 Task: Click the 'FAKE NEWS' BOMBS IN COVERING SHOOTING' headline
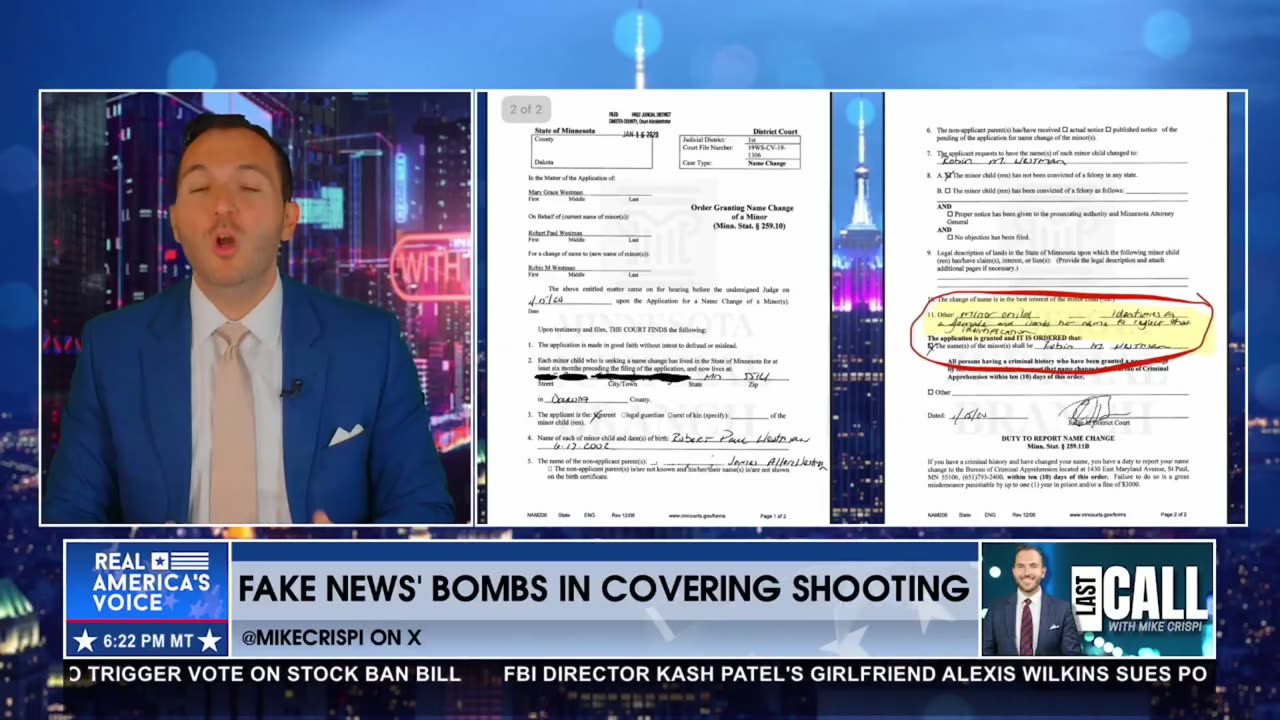603,588
